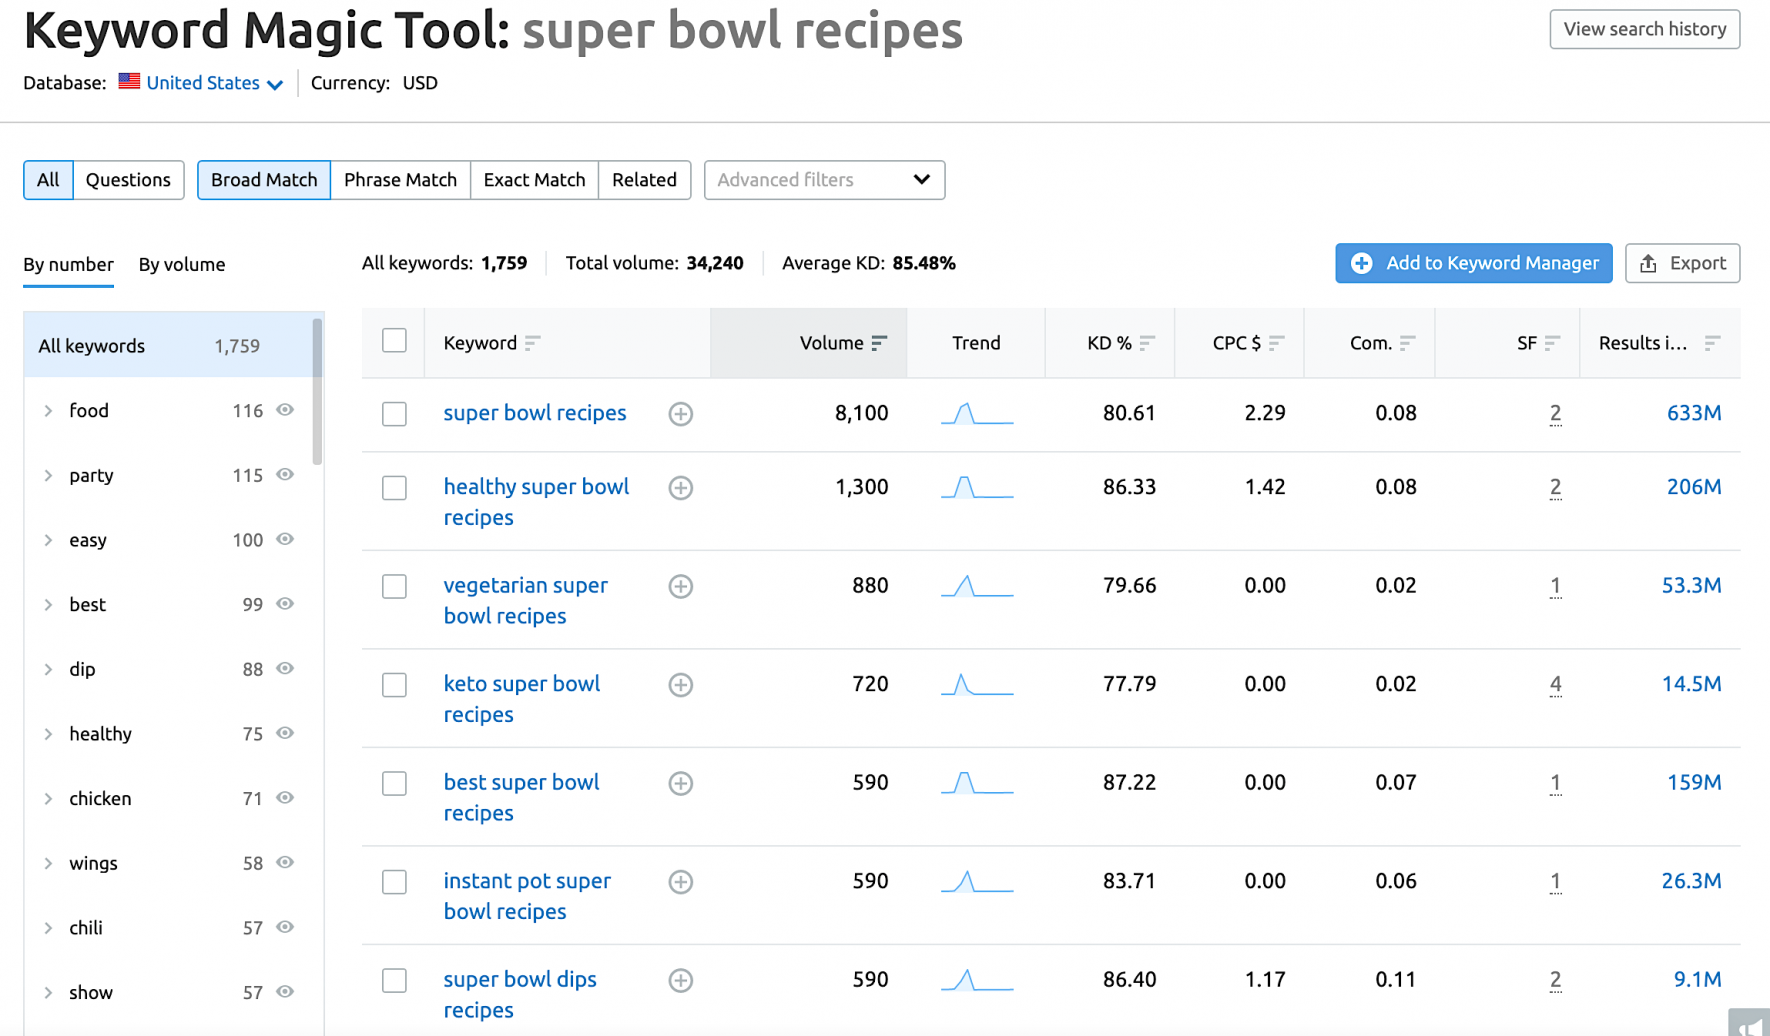Toggle eye icon for the 'food' group
The height and width of the screenshot is (1036, 1770).
[x=285, y=410]
